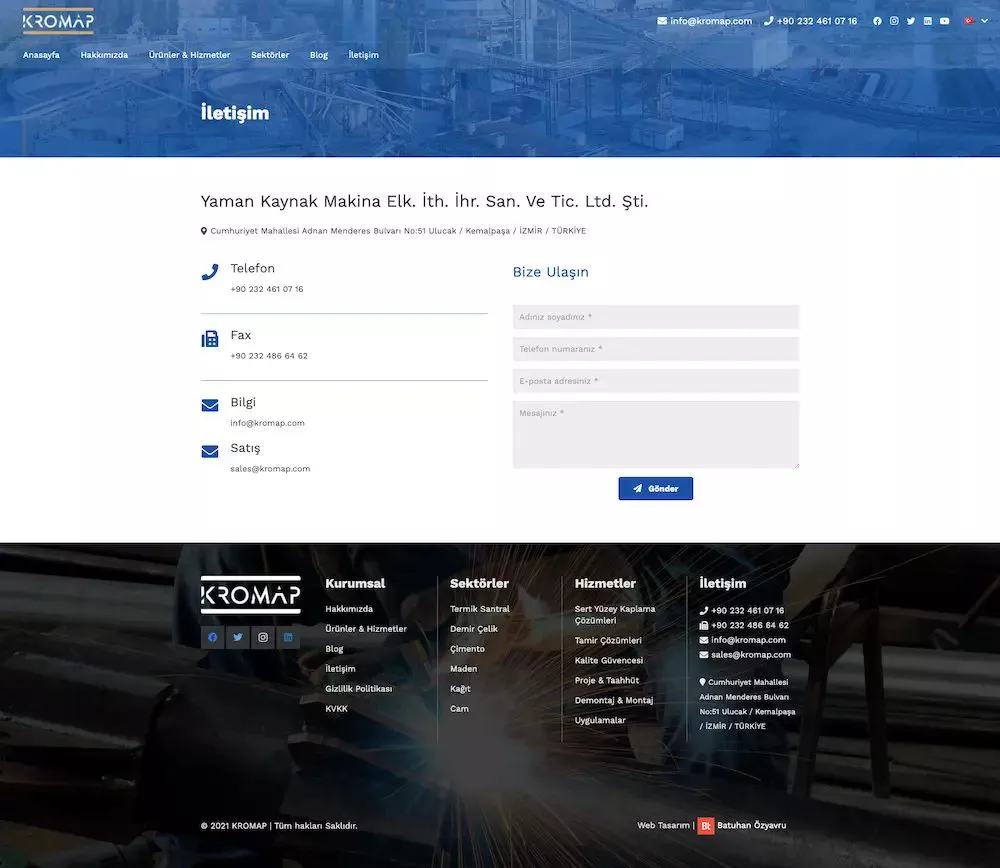Click the envelope icon next to Bilgi

click(x=210, y=406)
